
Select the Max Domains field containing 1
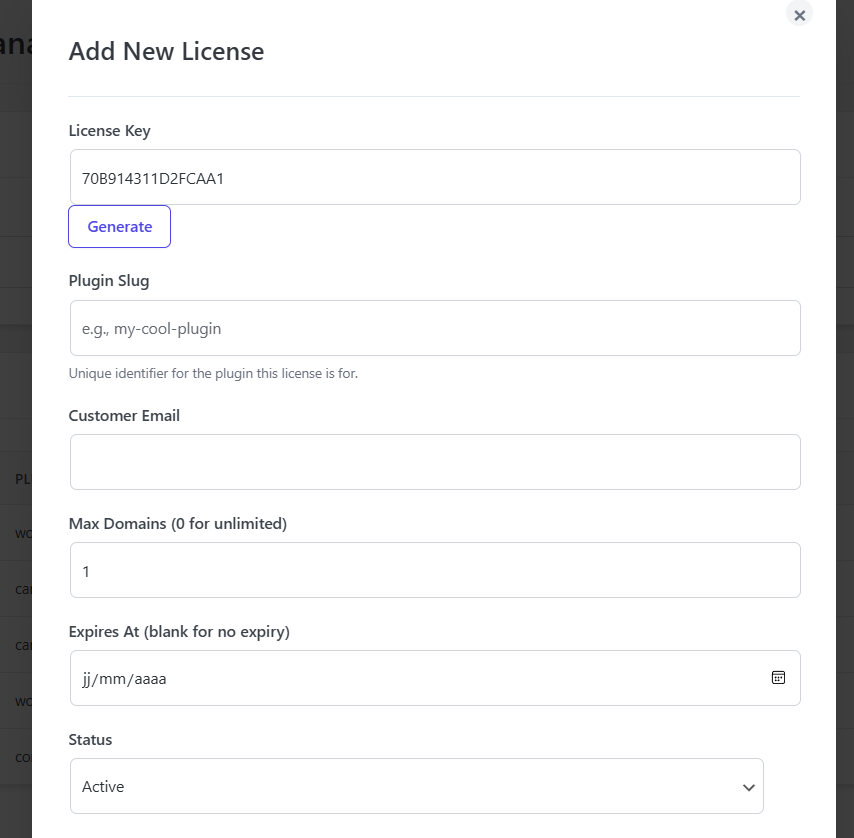click(435, 570)
